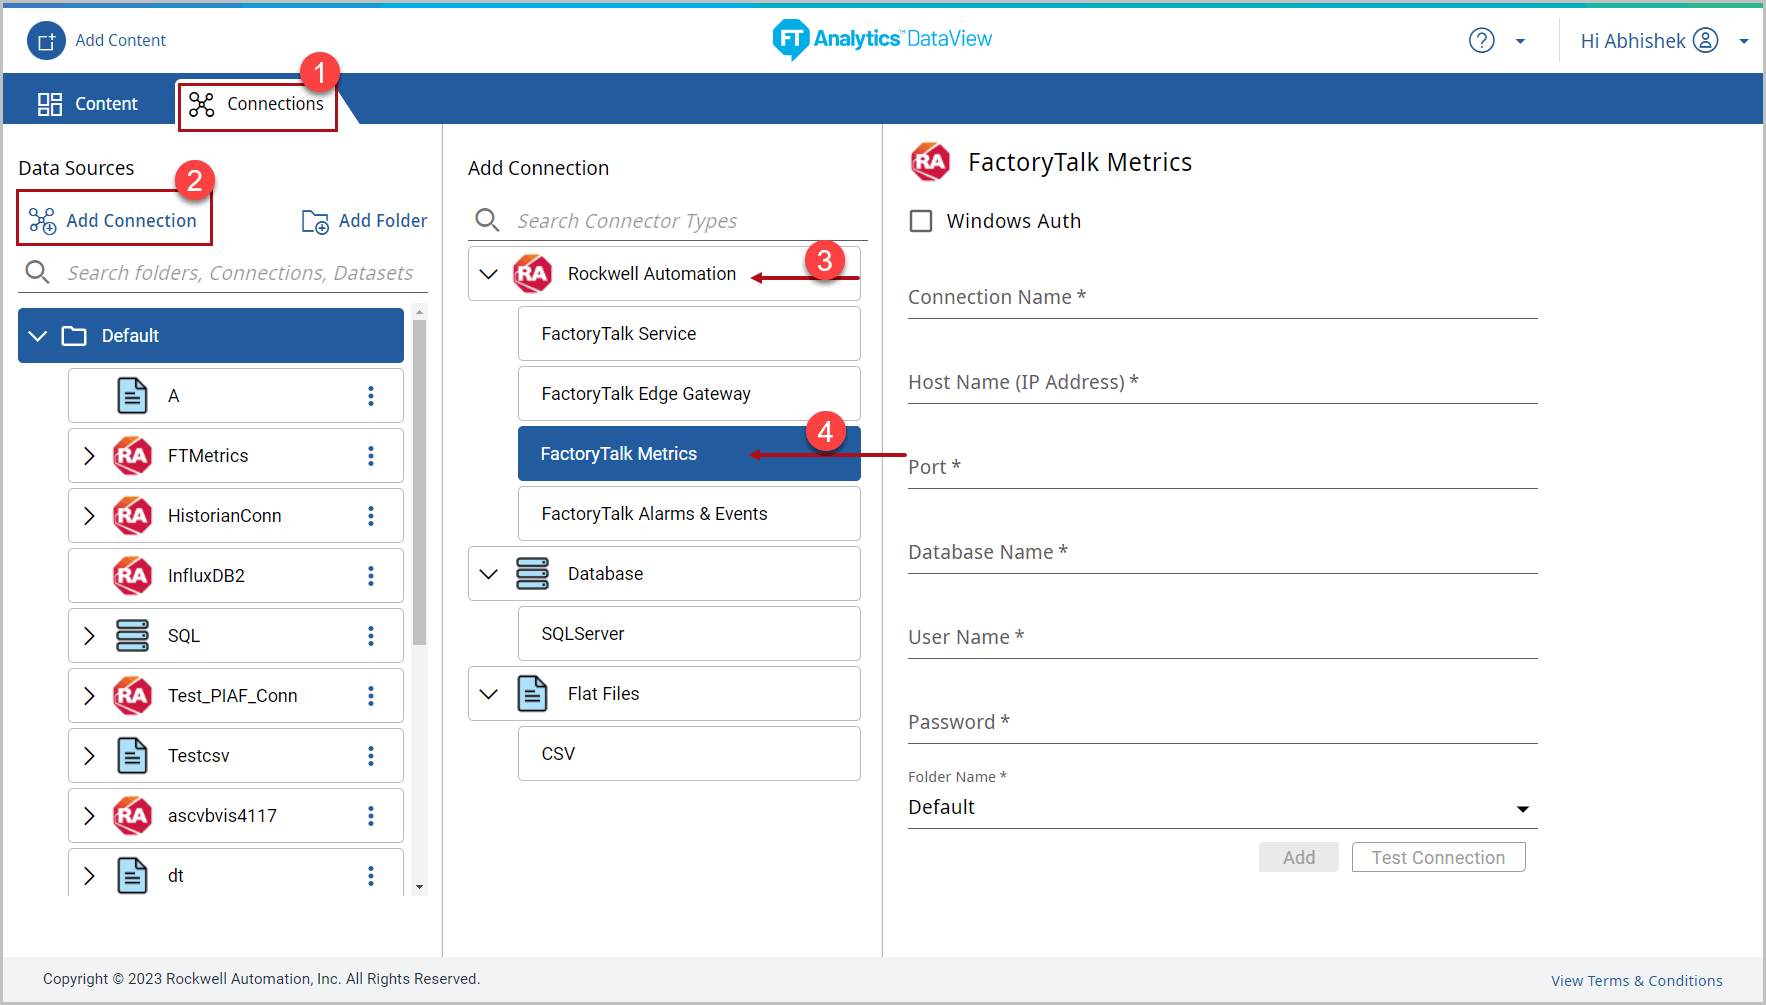Expand the HistorianConn connection
This screenshot has height=1005, width=1766.
[x=89, y=516]
